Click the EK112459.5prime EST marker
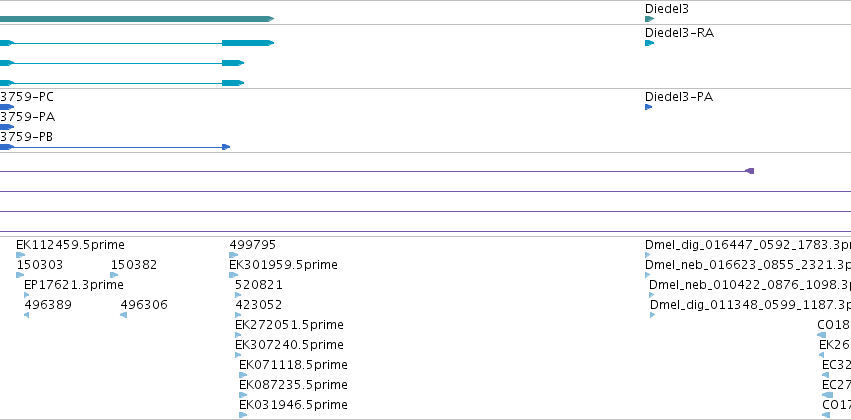 coord(21,255)
